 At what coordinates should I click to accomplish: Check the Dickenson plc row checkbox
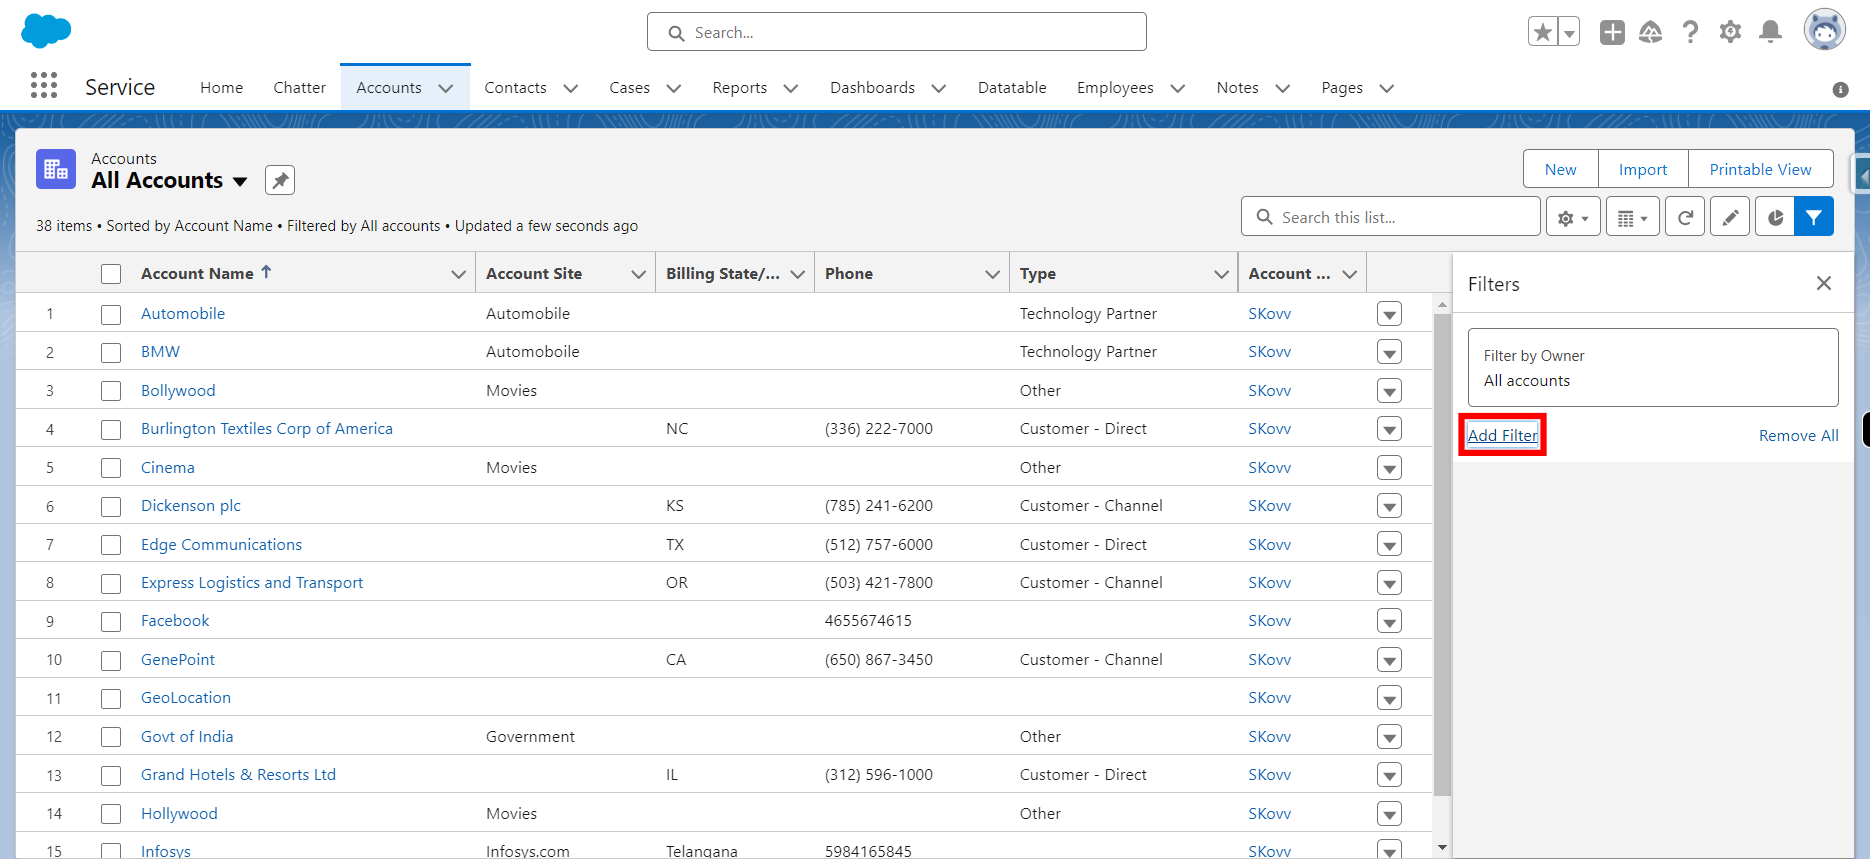[111, 506]
